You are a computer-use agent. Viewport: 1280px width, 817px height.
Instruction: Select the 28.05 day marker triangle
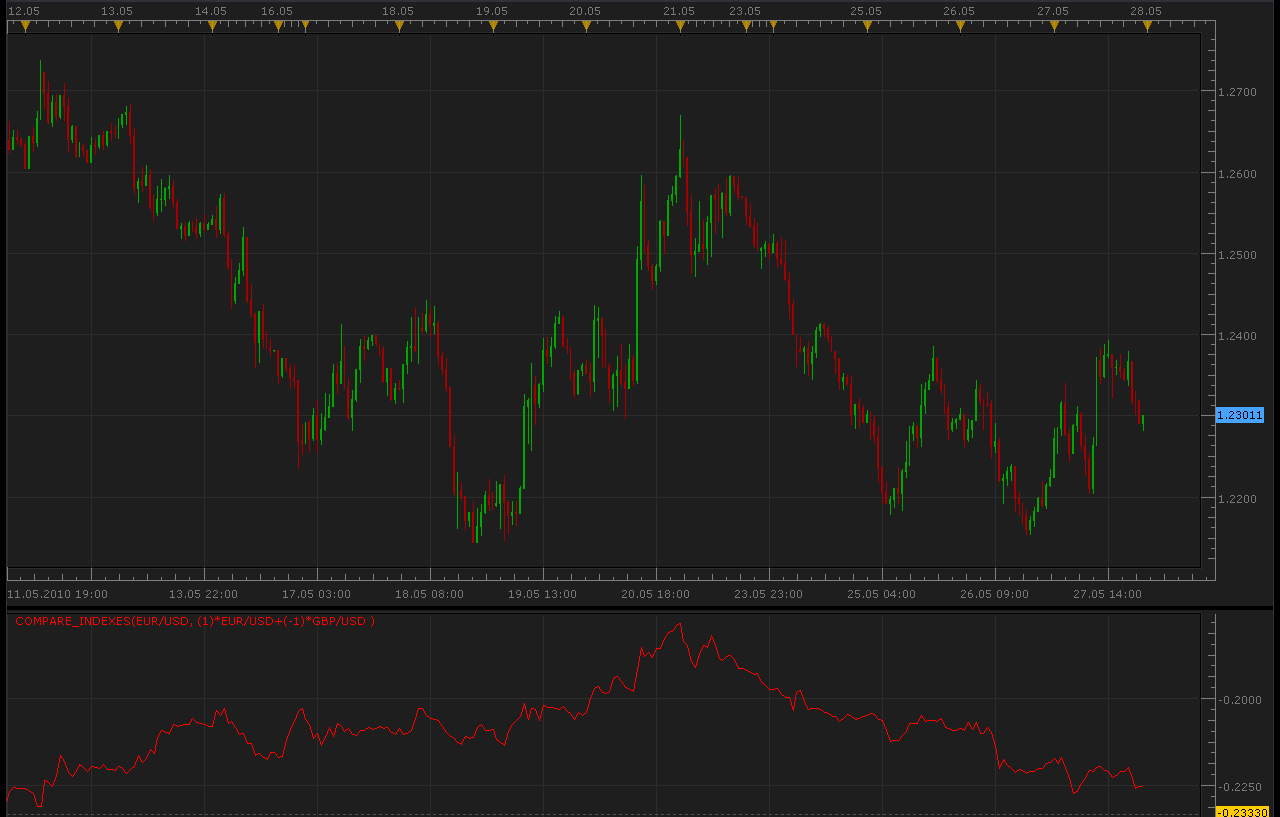click(1147, 26)
